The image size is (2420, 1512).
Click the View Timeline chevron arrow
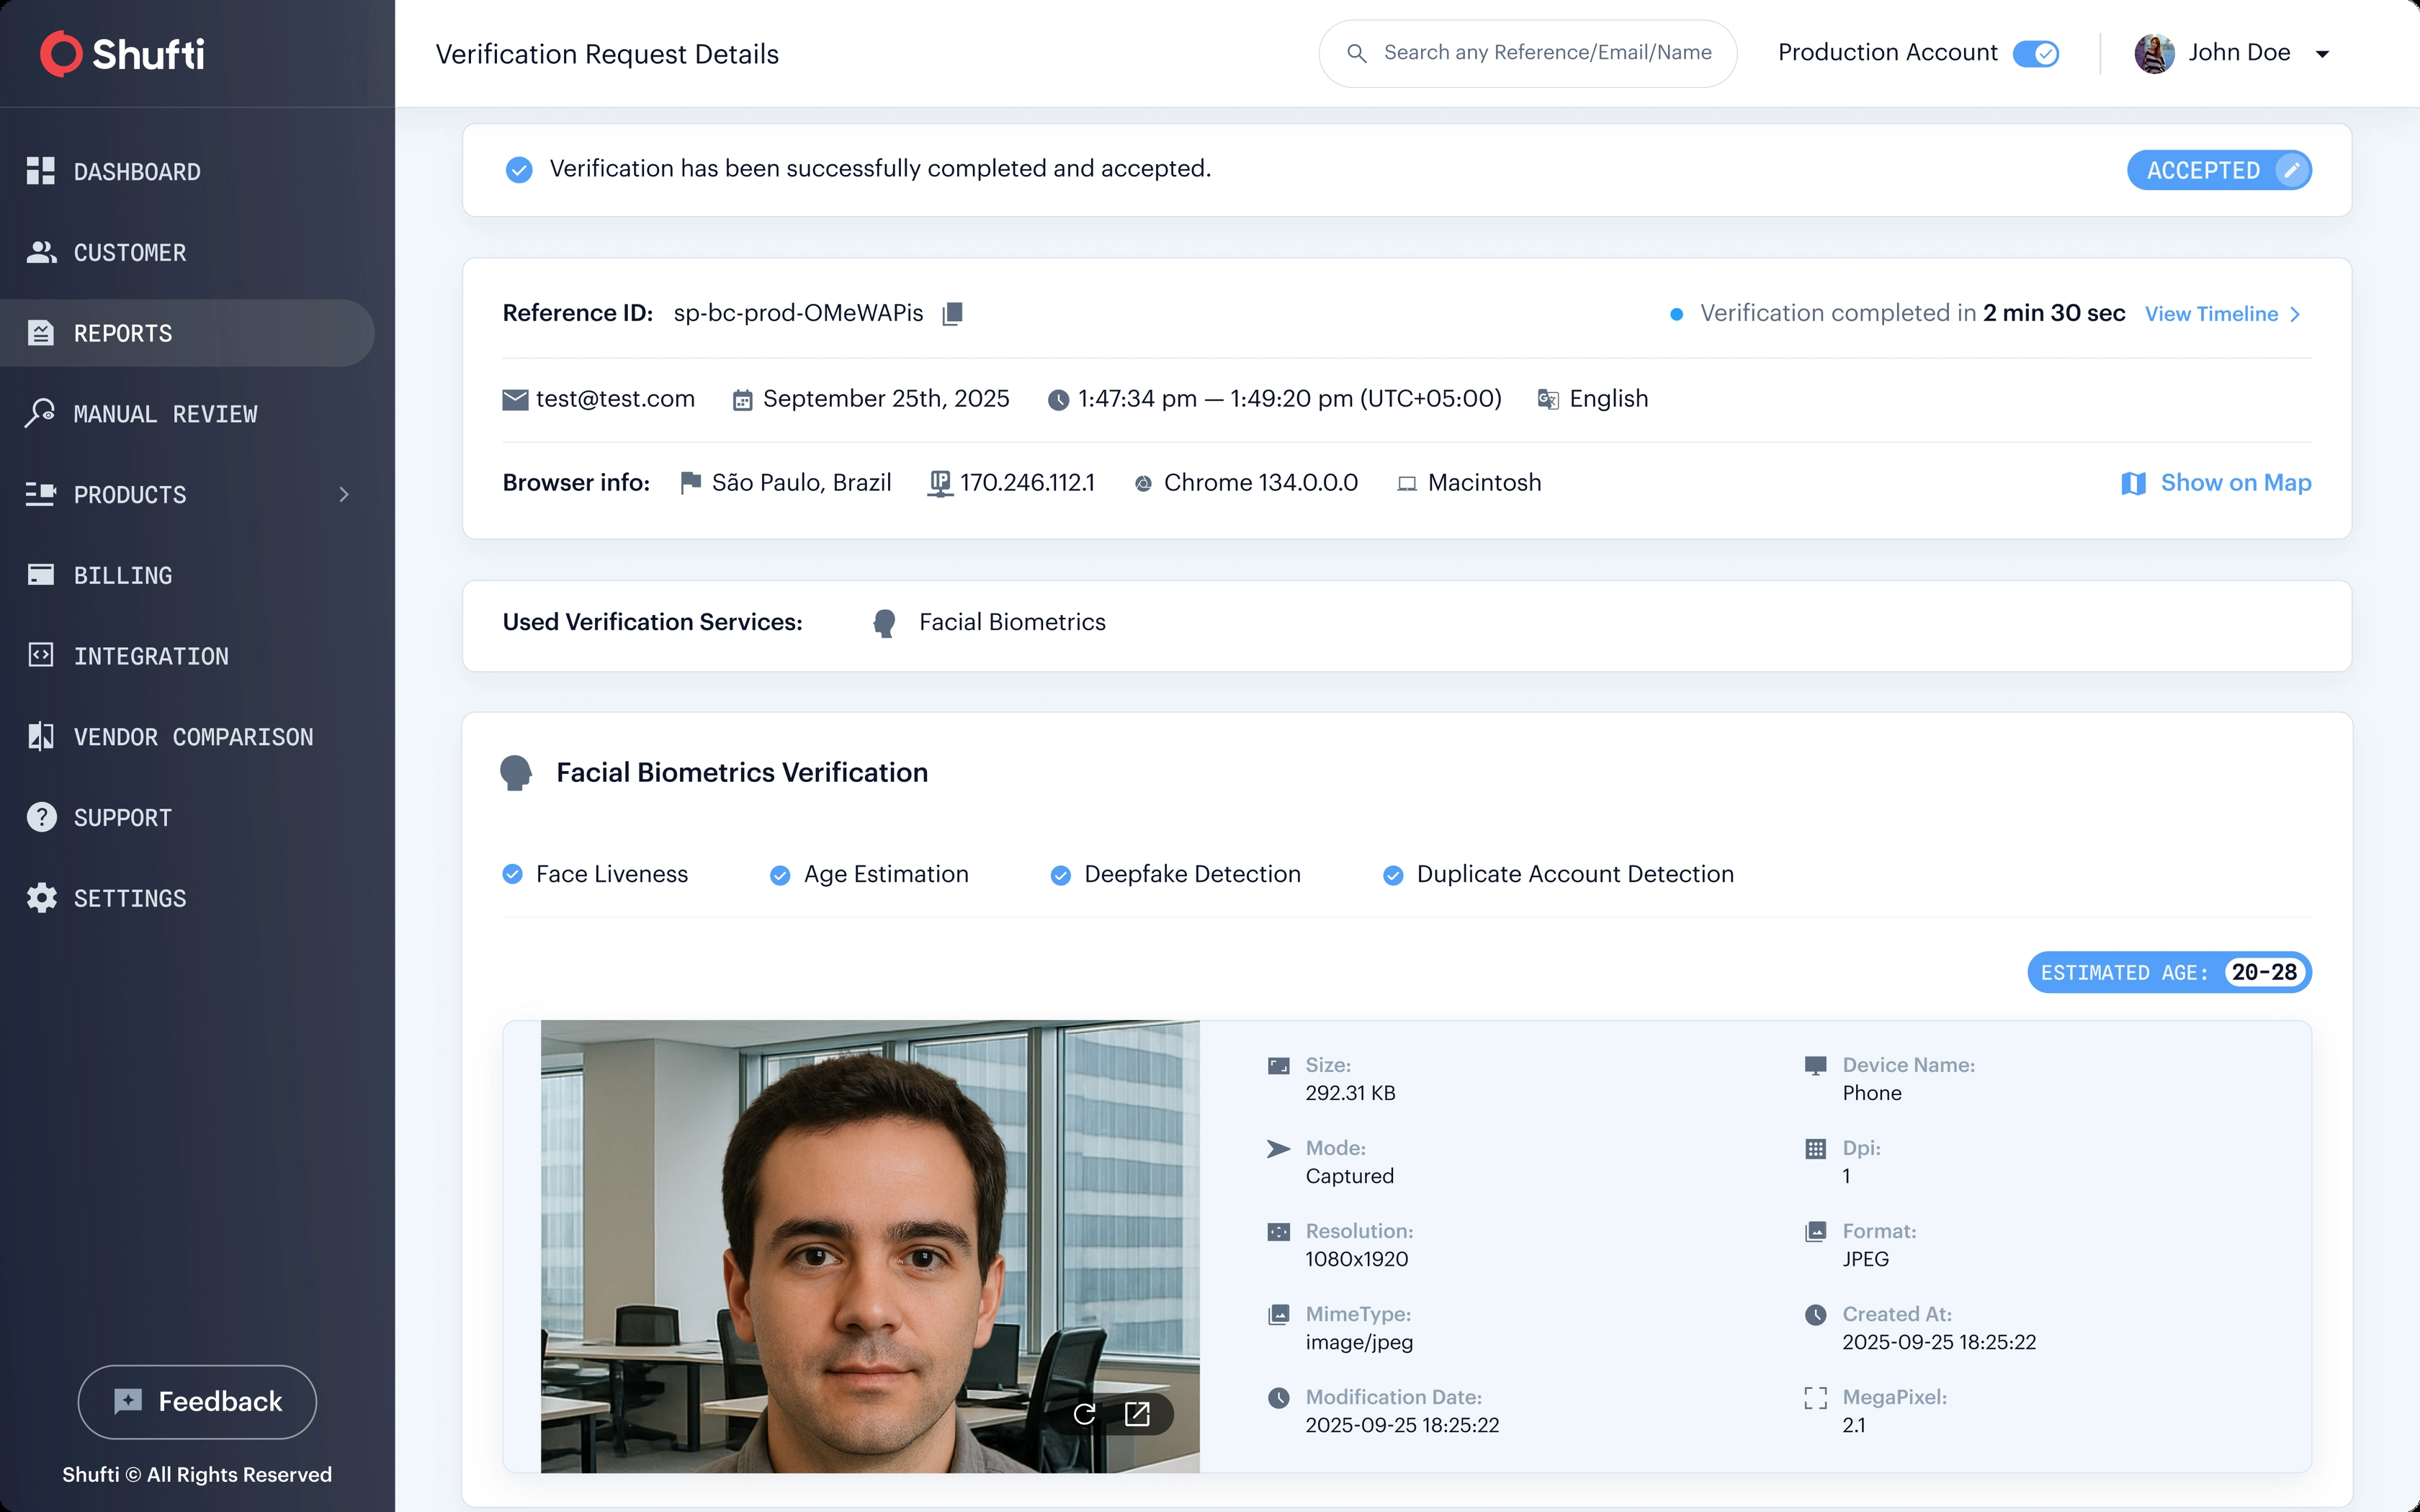pos(2296,315)
